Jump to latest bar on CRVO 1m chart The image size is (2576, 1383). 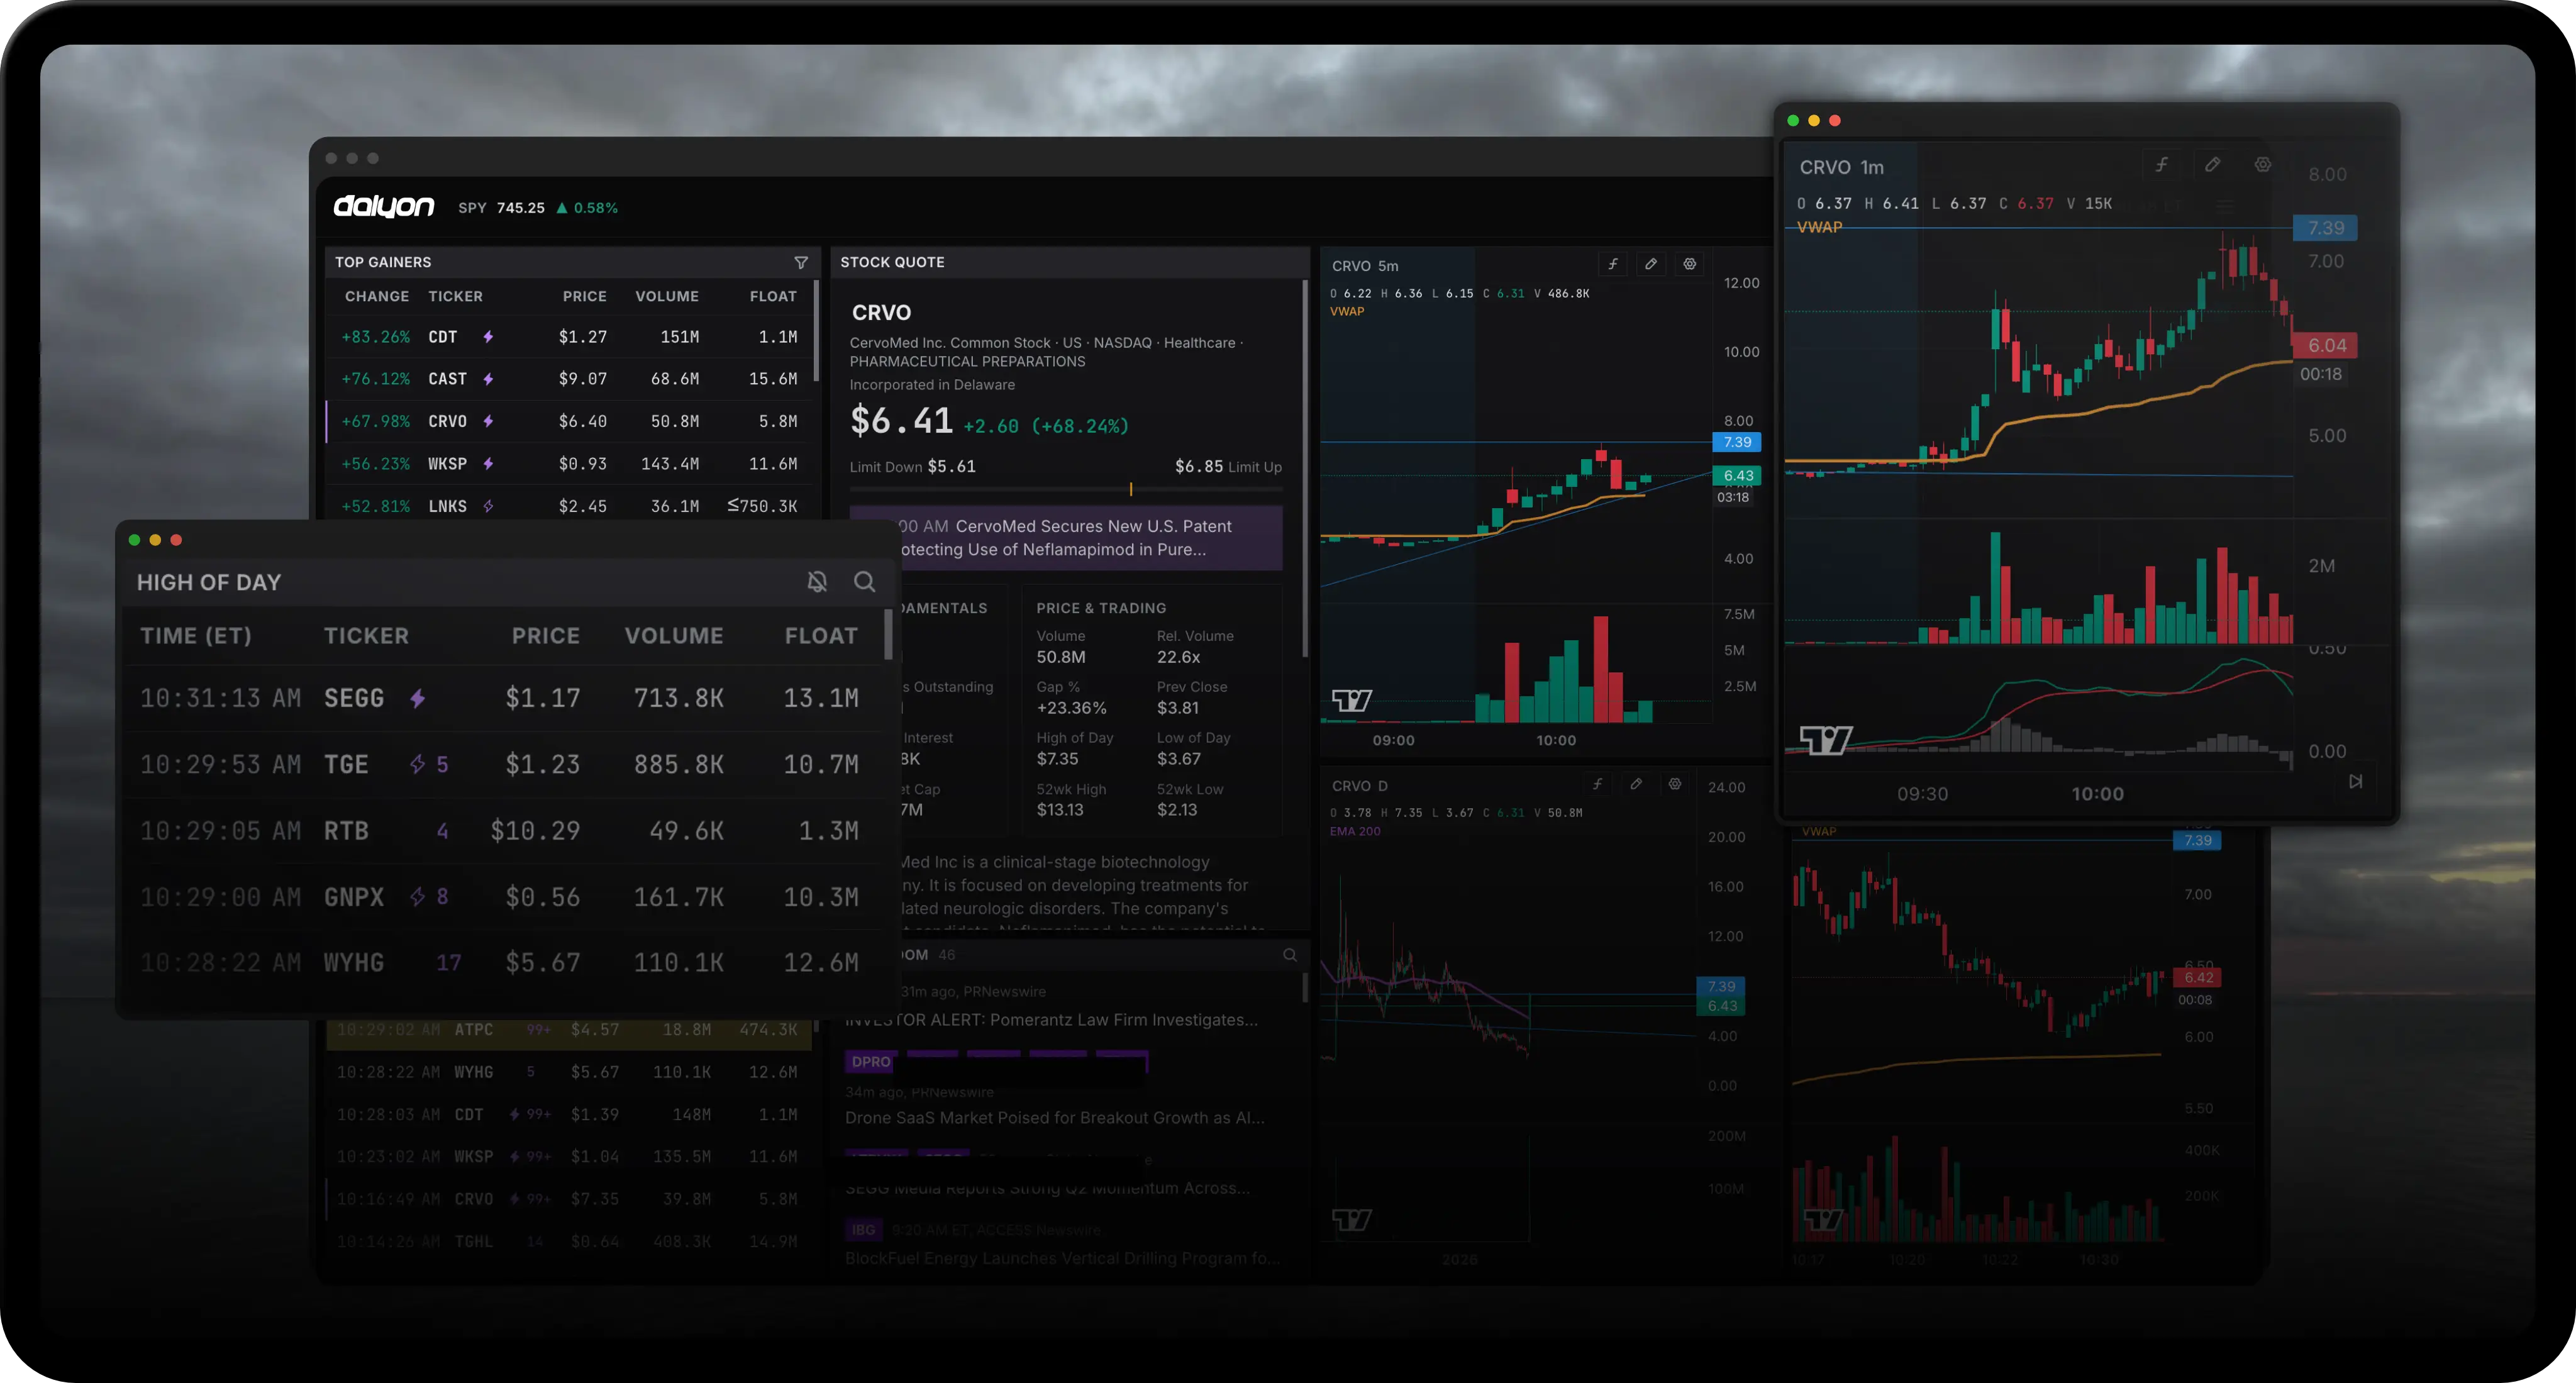coord(2355,781)
